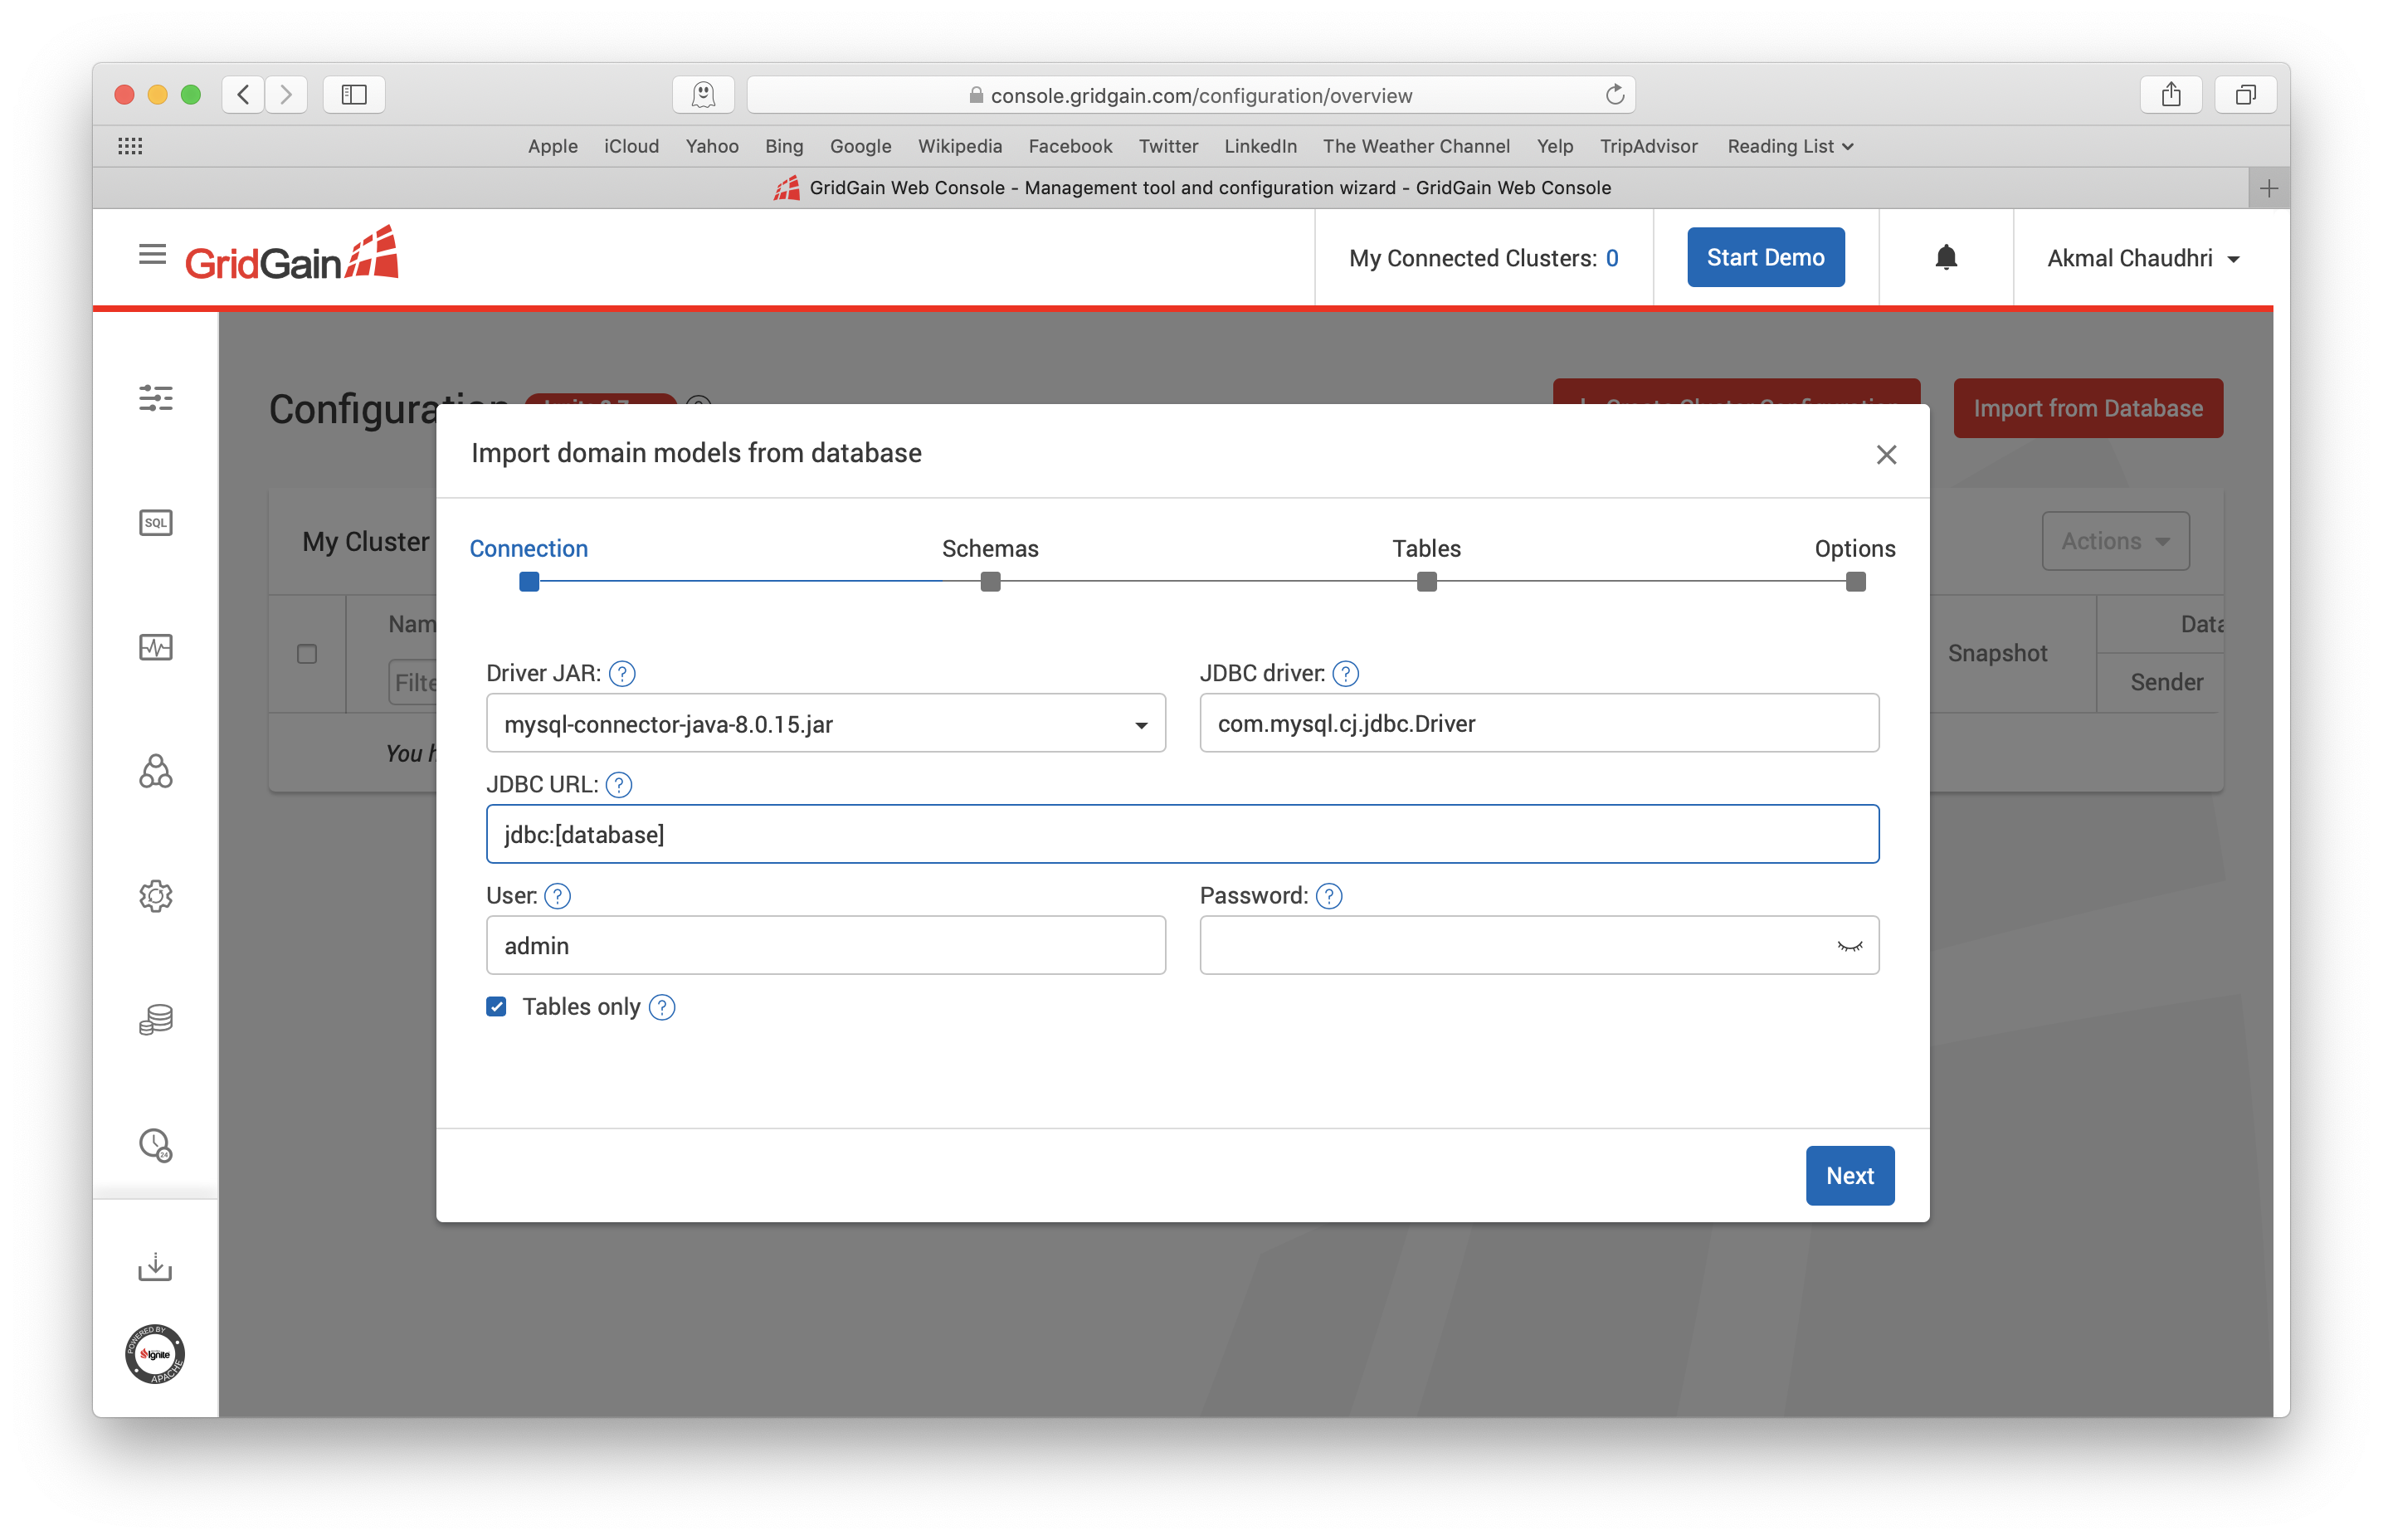Switch to the Schemas step tab

coord(988,548)
